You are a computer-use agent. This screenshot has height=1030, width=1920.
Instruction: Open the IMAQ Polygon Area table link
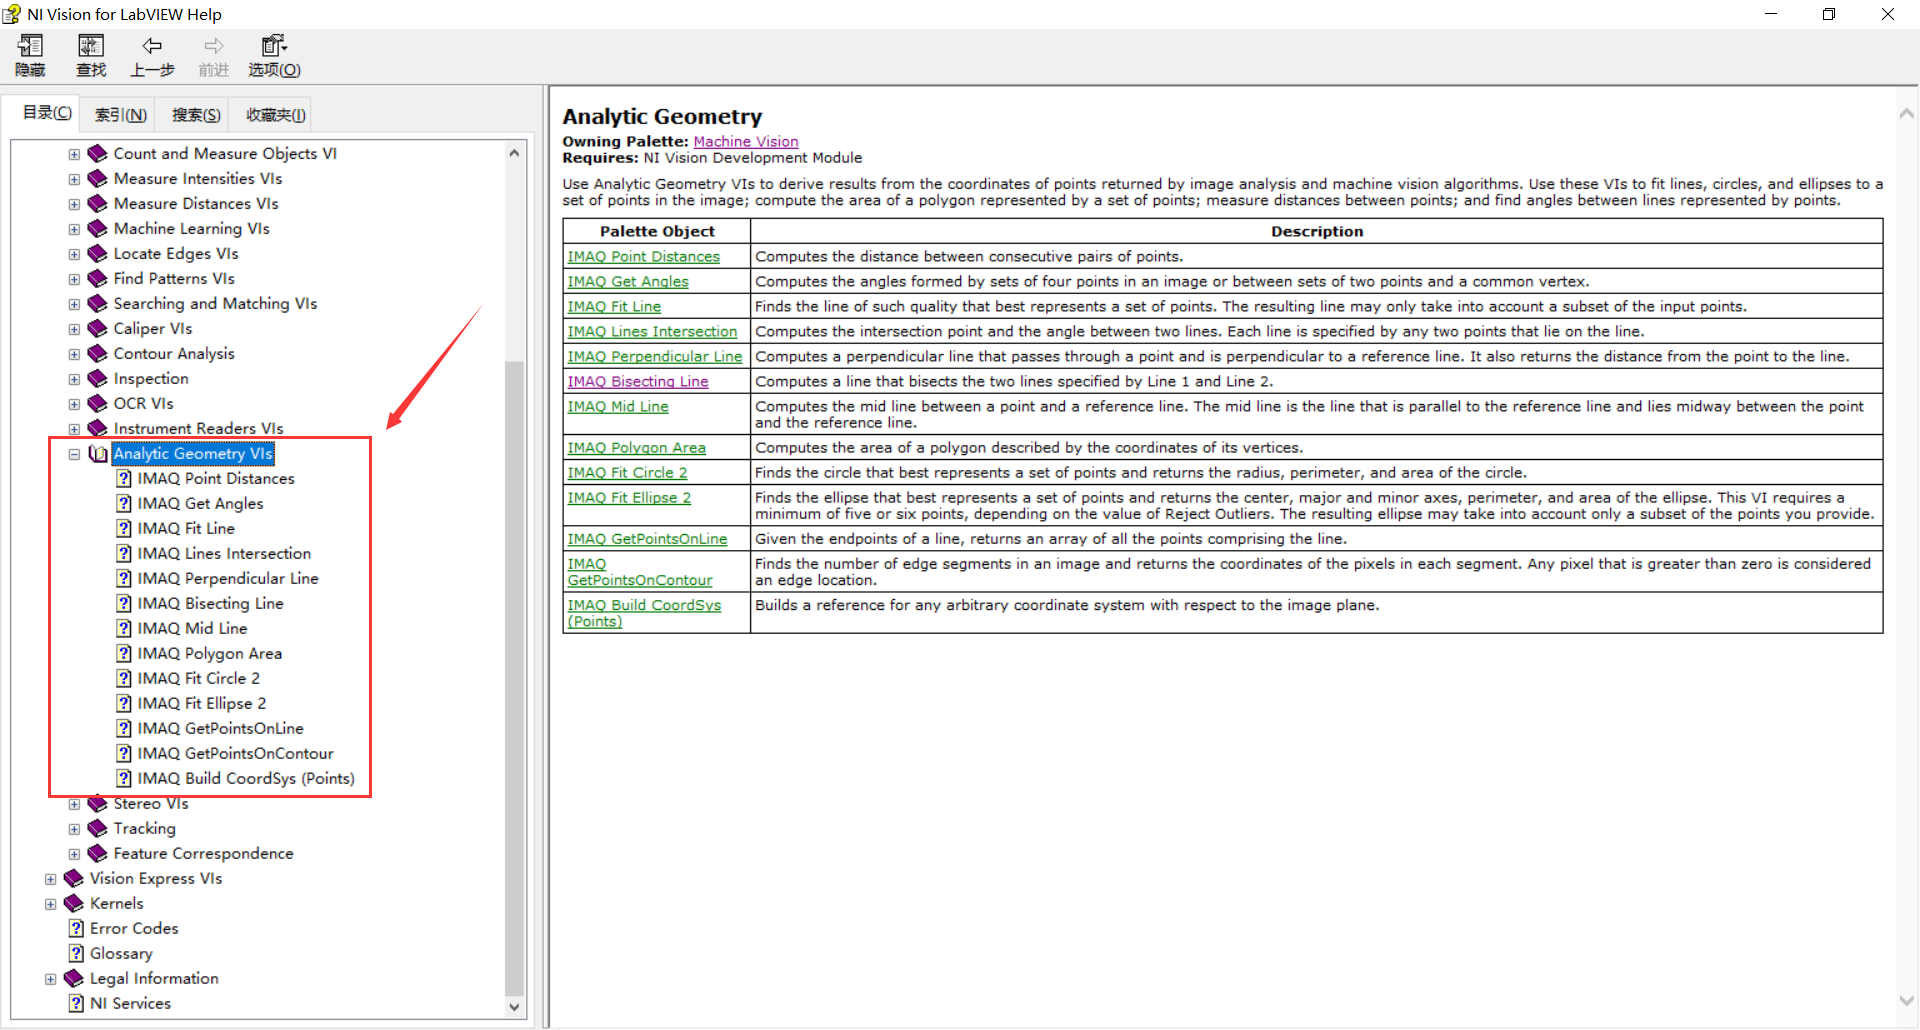(x=636, y=448)
